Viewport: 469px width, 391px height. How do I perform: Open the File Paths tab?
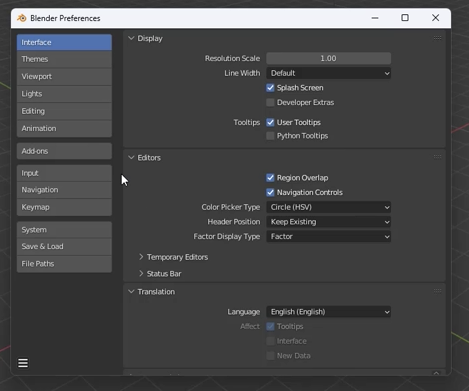pyautogui.click(x=64, y=264)
